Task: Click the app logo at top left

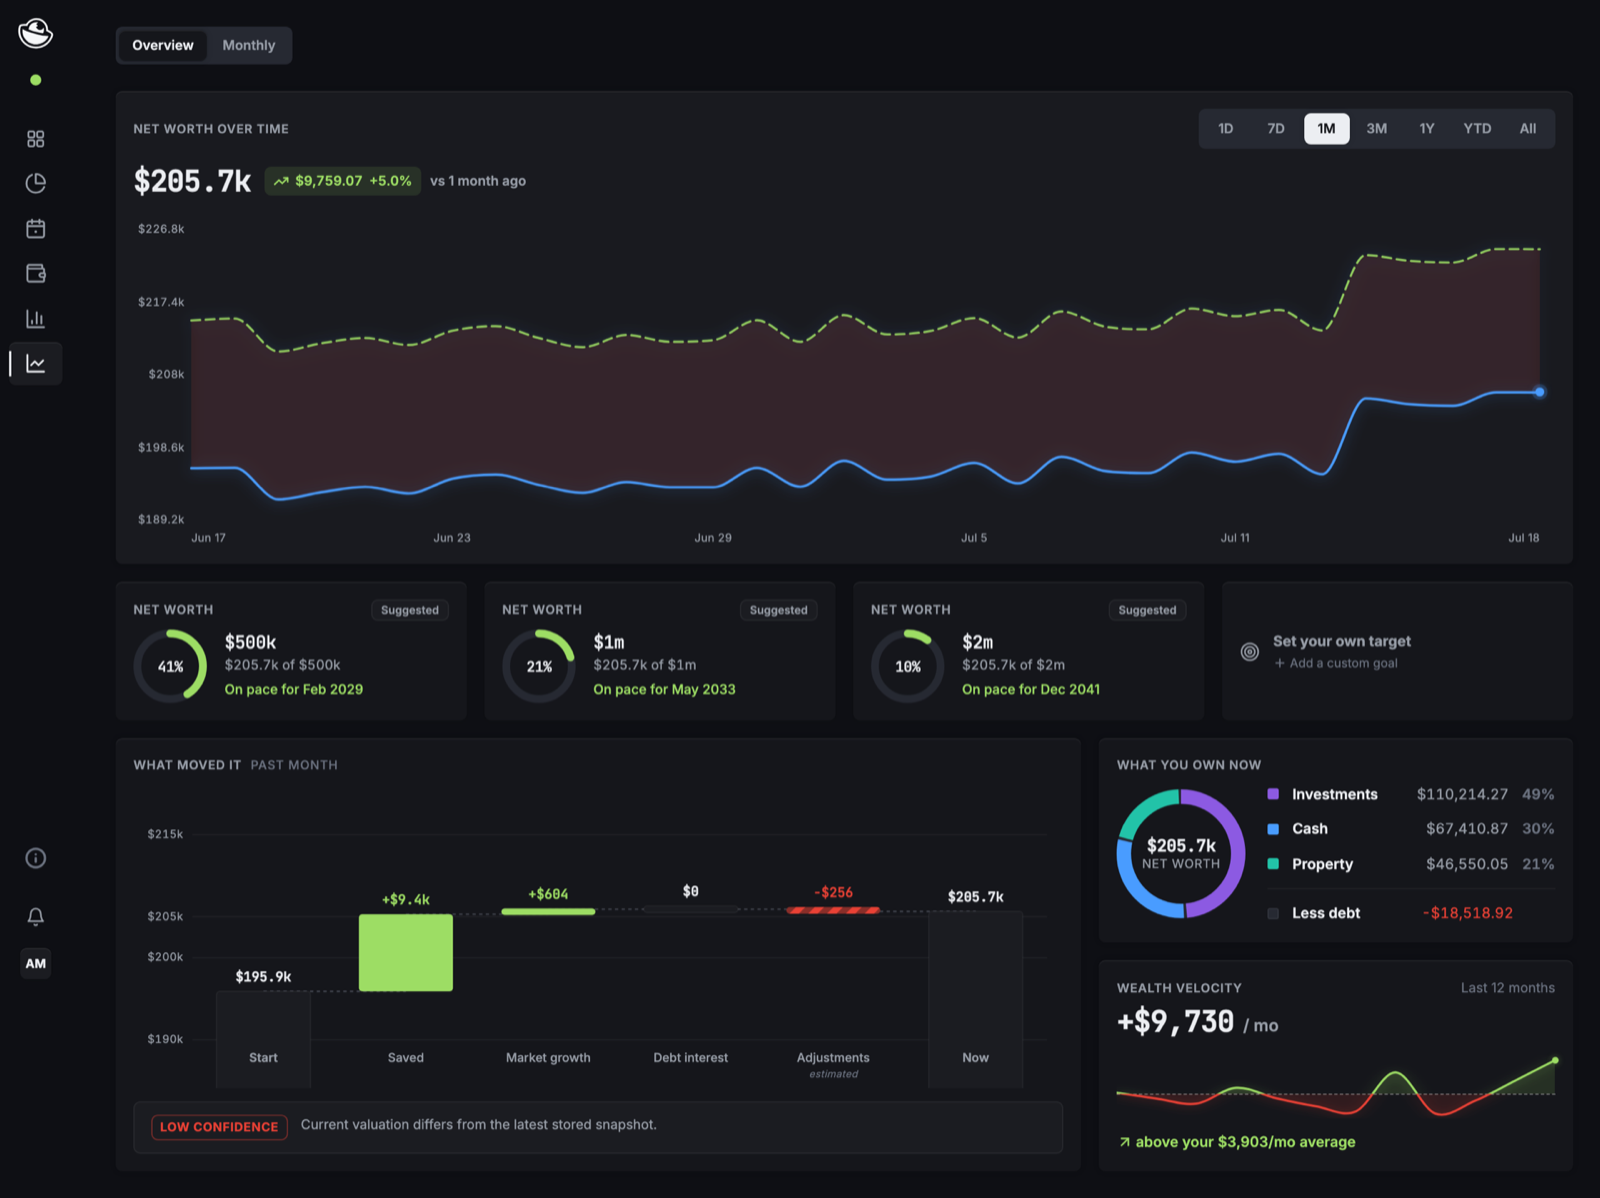Action: coord(36,33)
